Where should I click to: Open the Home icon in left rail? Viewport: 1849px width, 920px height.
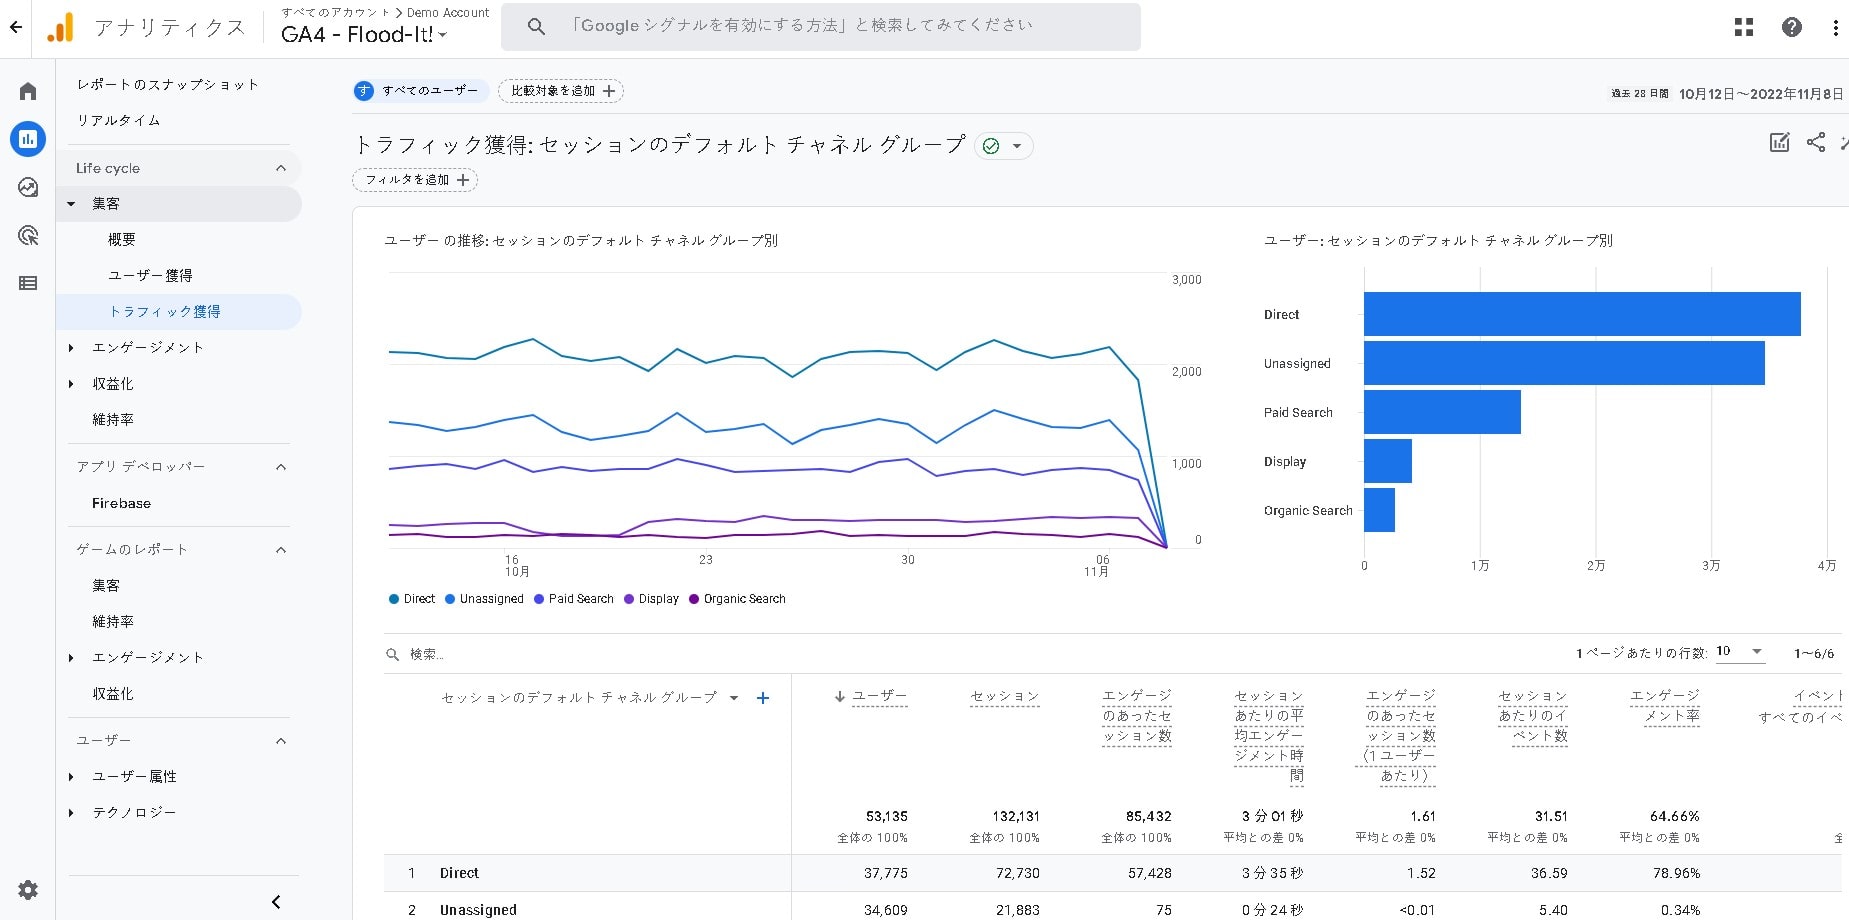(x=28, y=92)
